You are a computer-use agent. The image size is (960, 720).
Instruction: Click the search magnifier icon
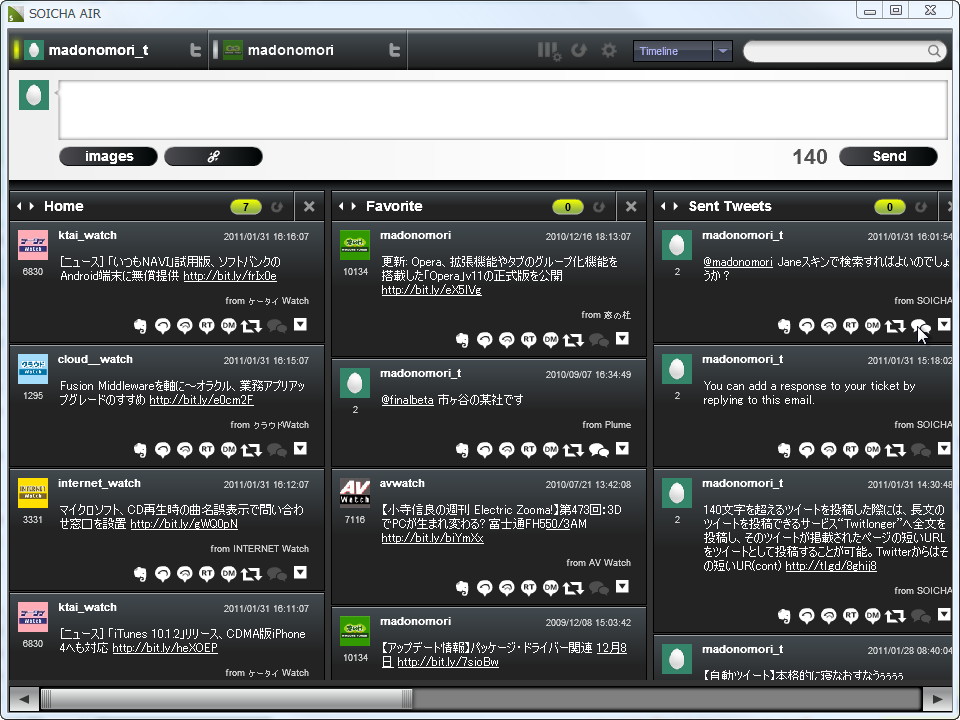pyautogui.click(x=934, y=51)
